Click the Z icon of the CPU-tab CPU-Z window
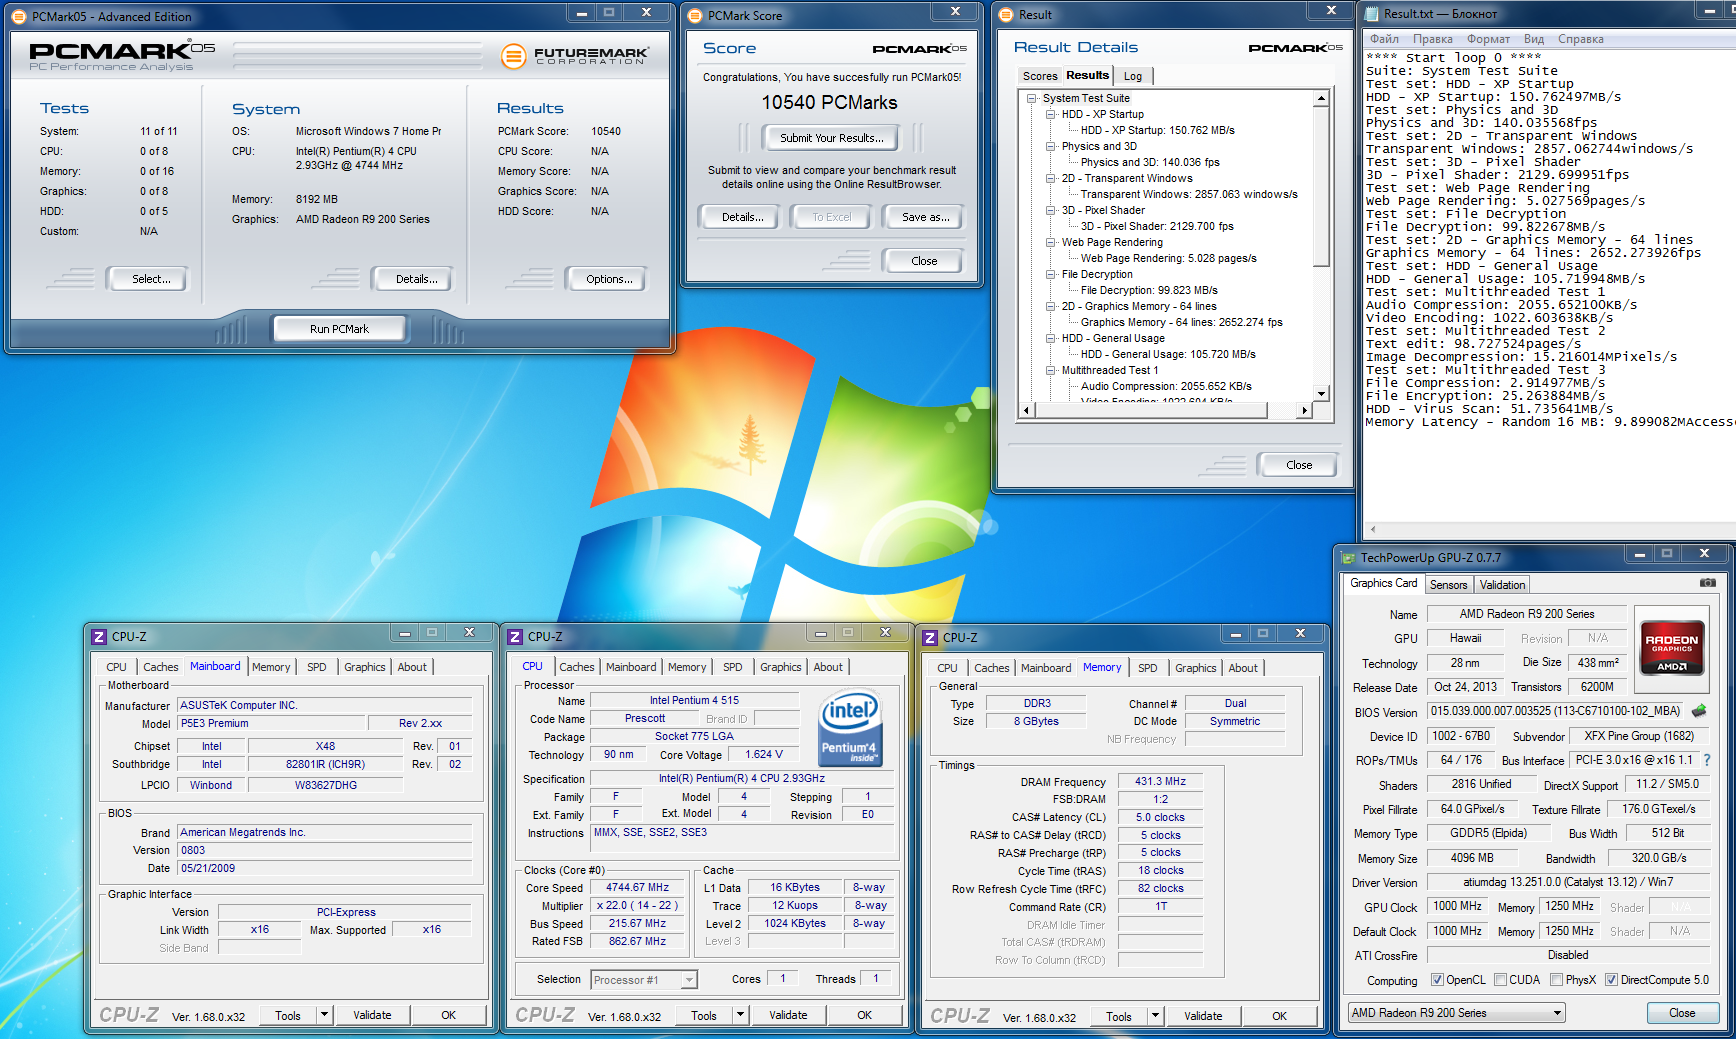The image size is (1736, 1039). point(515,636)
